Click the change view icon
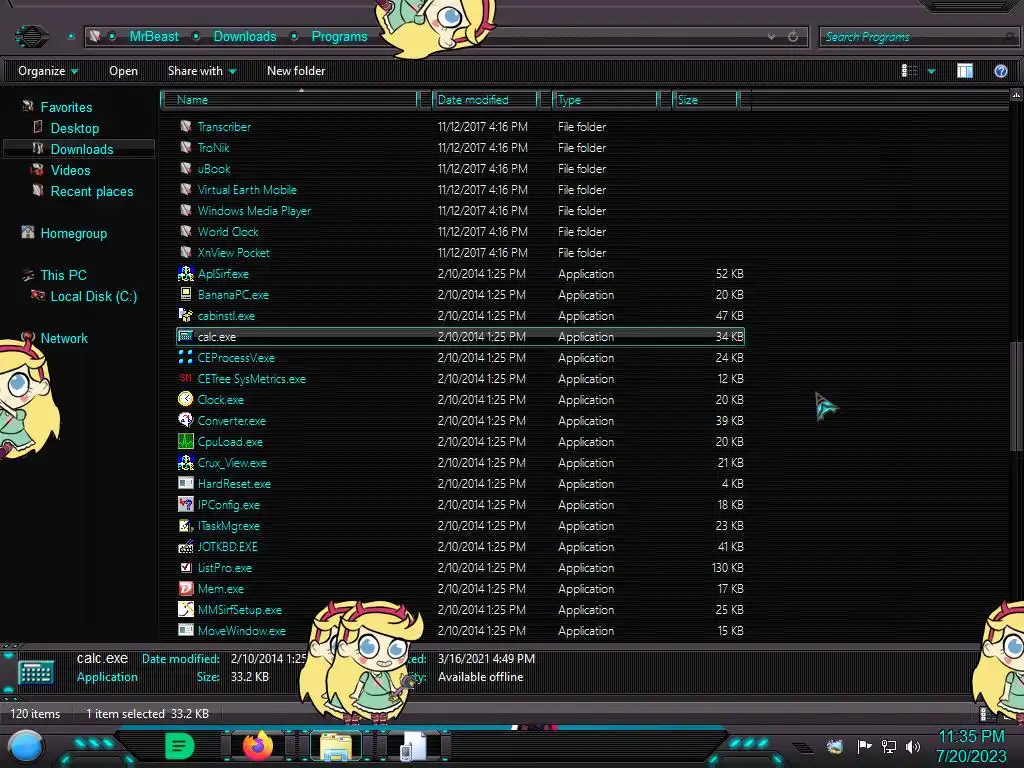Viewport: 1024px width, 768px height. click(909, 71)
